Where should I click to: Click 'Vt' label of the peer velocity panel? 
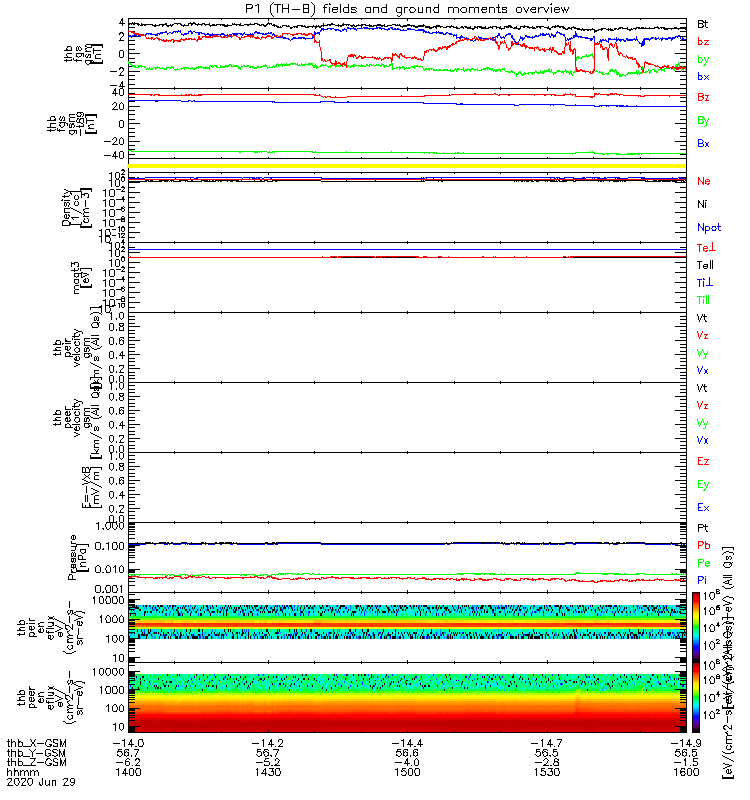coord(702,388)
